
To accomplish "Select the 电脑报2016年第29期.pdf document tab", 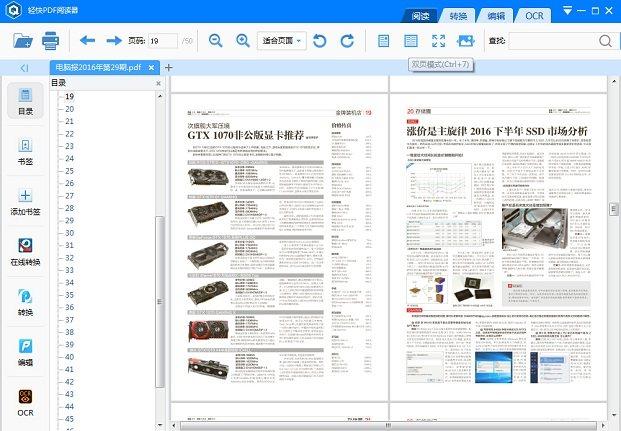I will click(98, 67).
